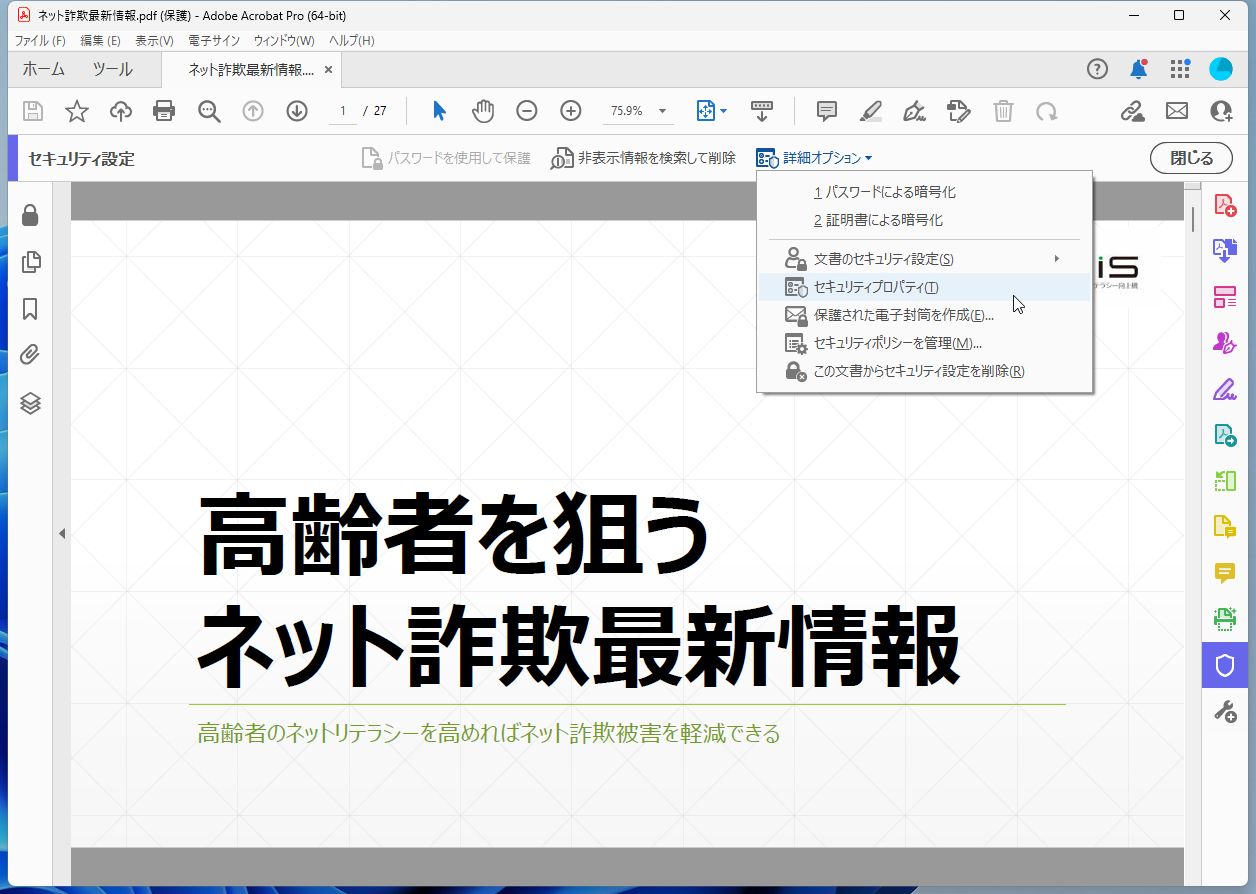Open the account profile avatar
This screenshot has height=894, width=1256.
tap(1221, 69)
